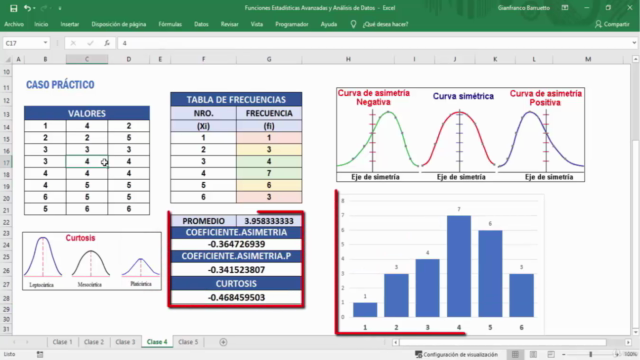This screenshot has height=360, width=640.
Task: Click the Enter checkmark formula bar icon
Action: [90, 43]
